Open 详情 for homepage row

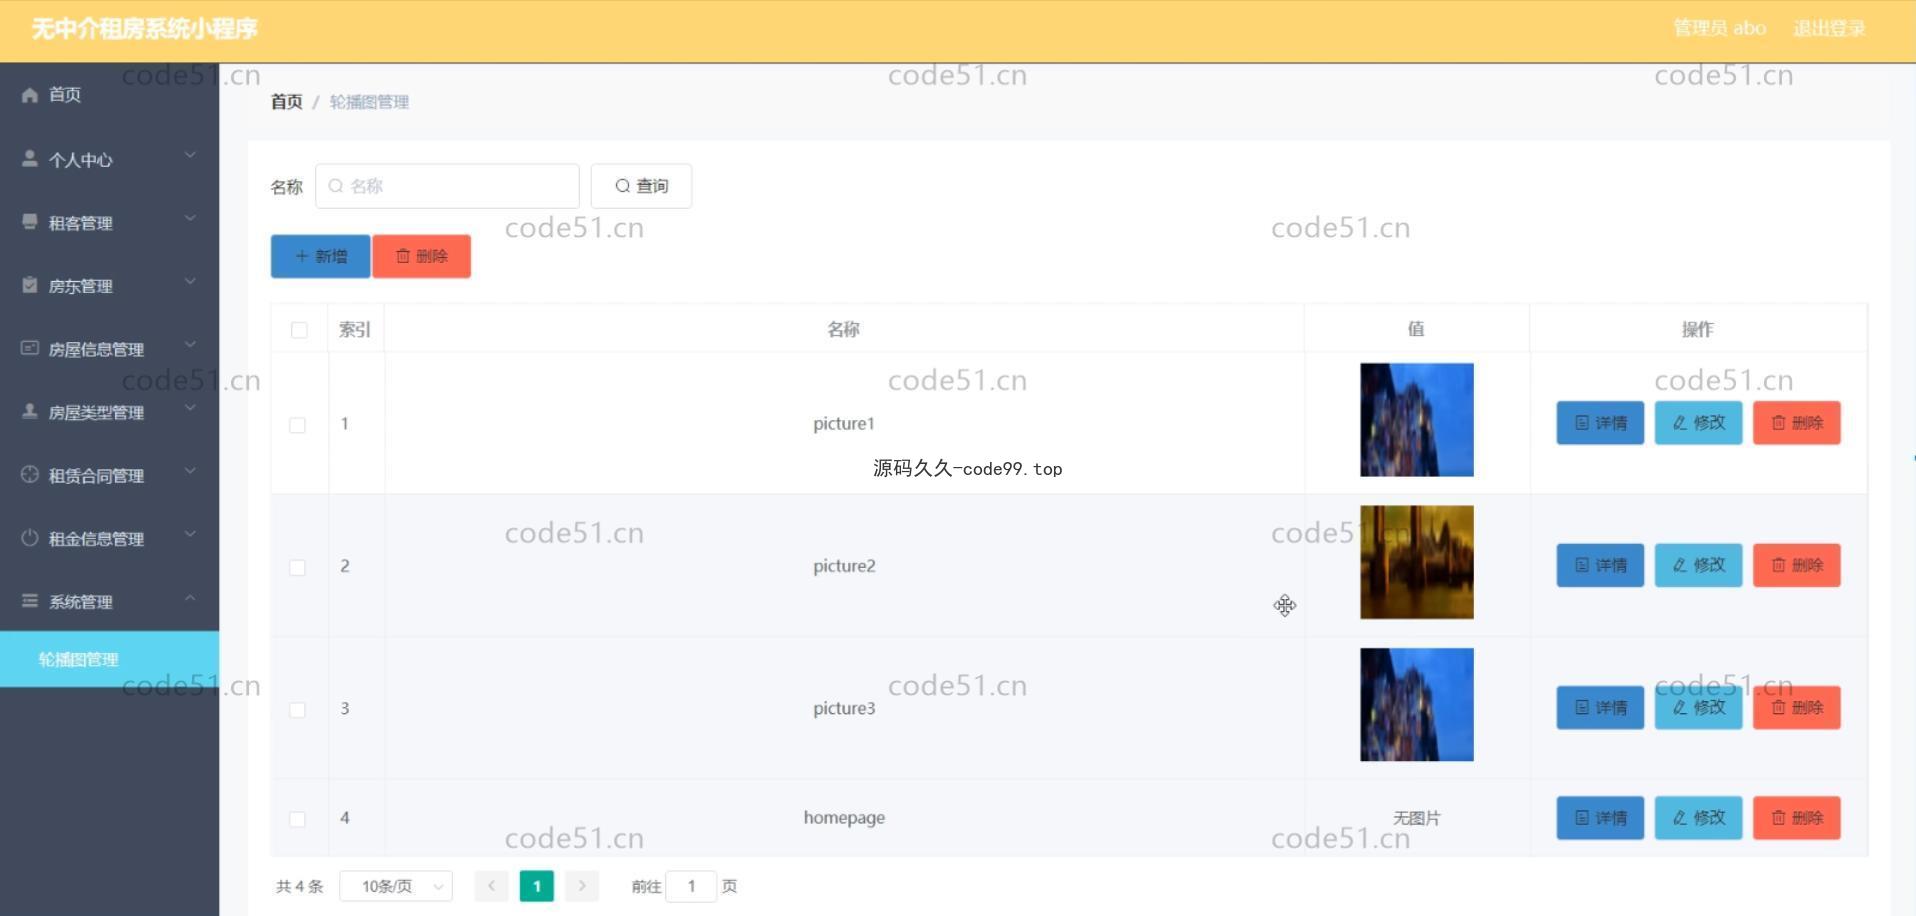(x=1600, y=818)
